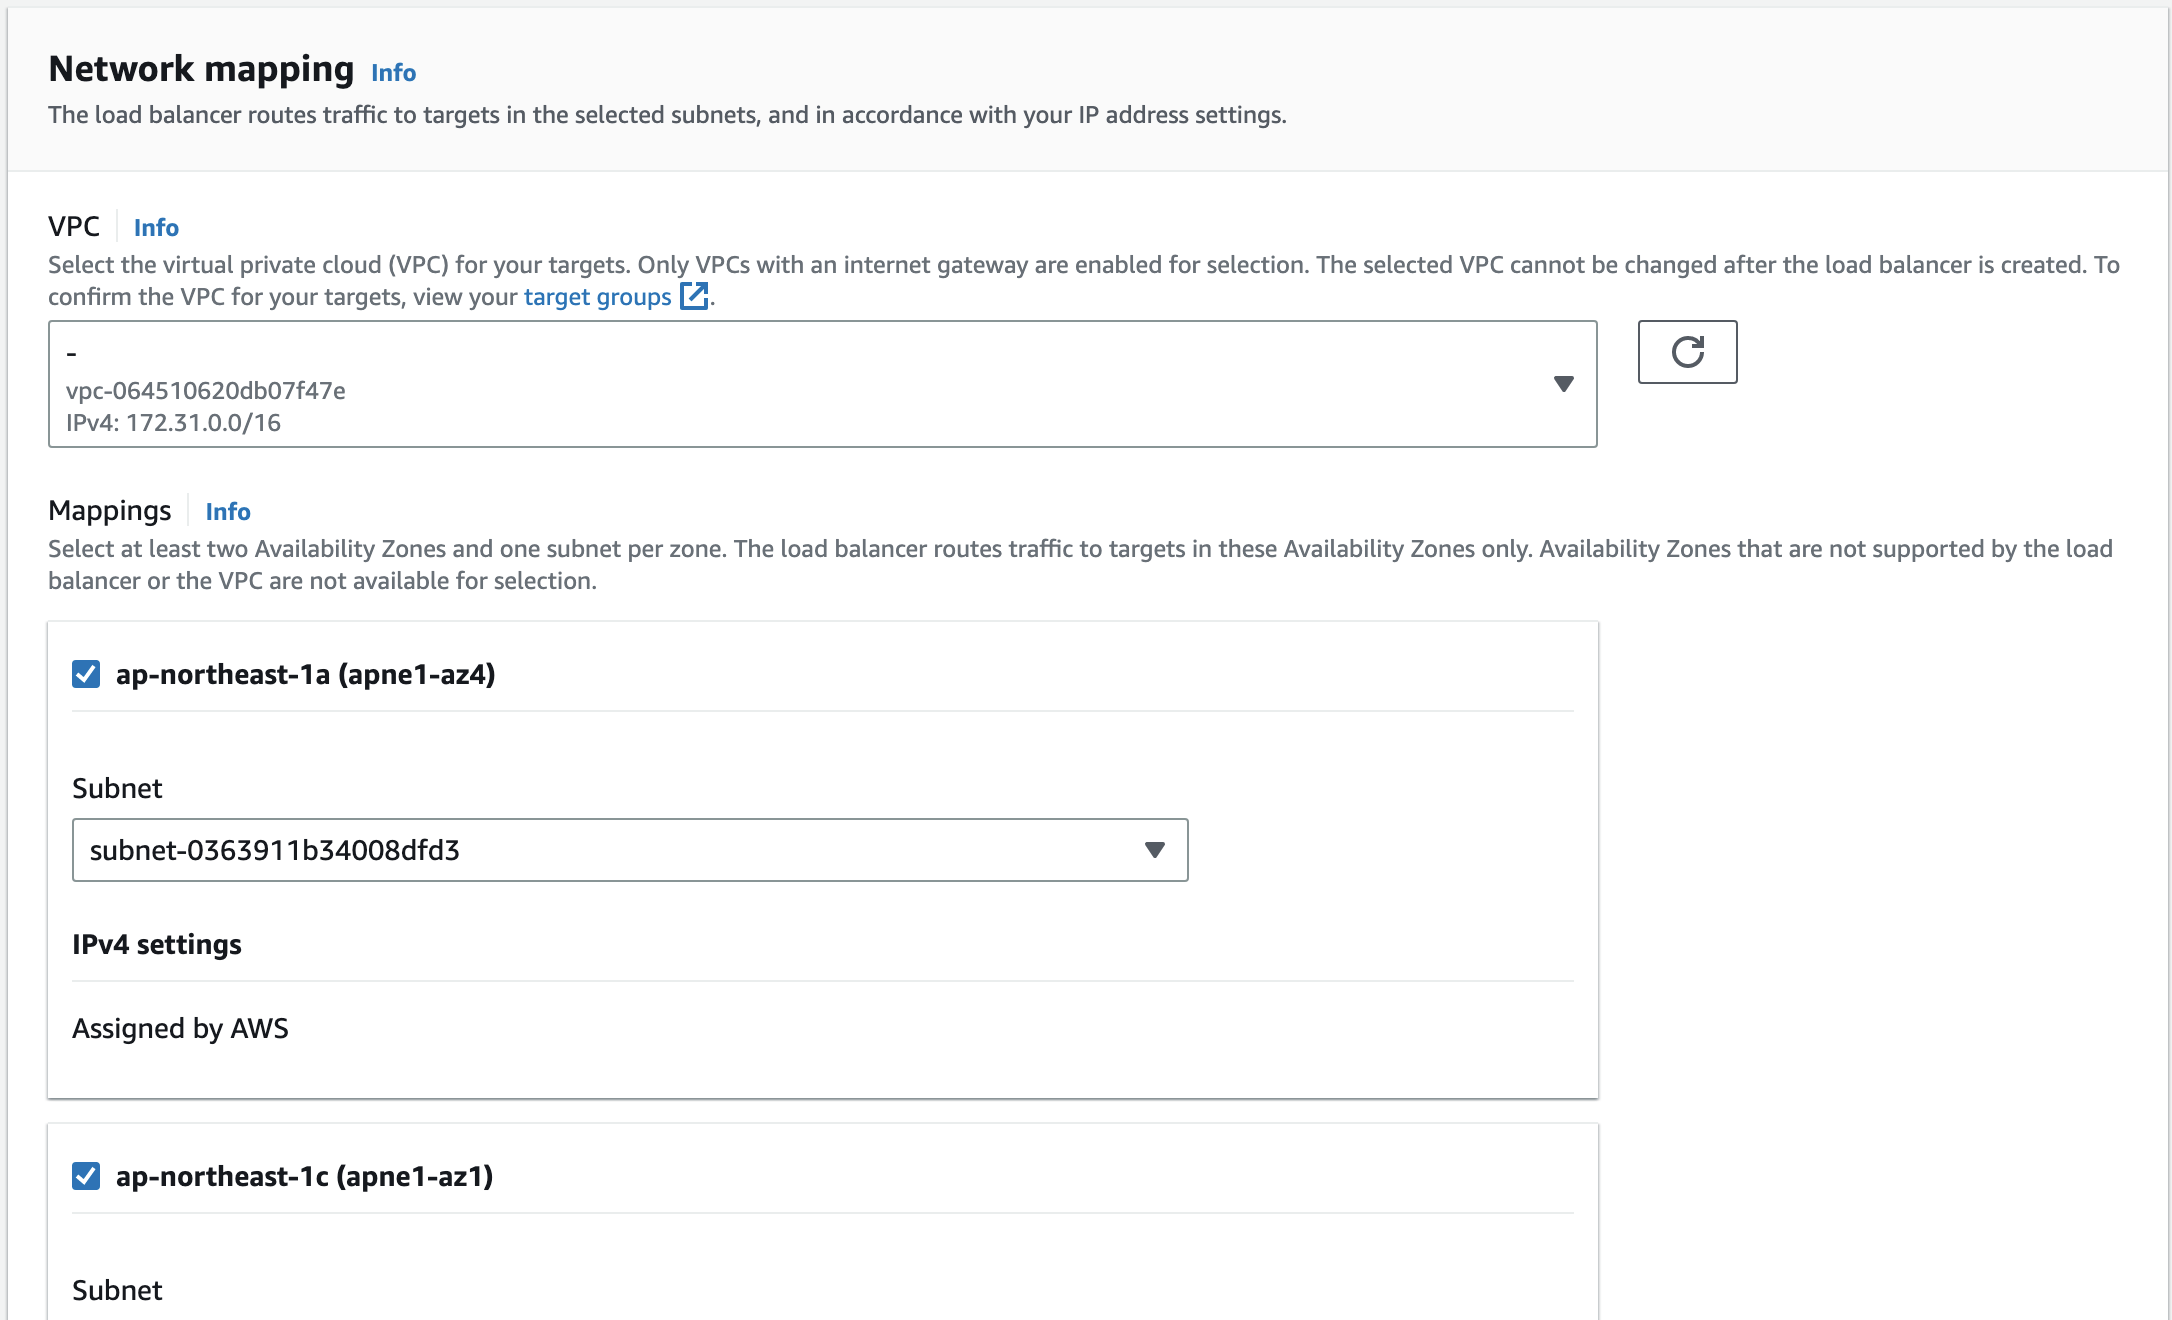Click the Assigned by AWS text
Viewport: 2172px width, 1320px height.
(x=180, y=1028)
